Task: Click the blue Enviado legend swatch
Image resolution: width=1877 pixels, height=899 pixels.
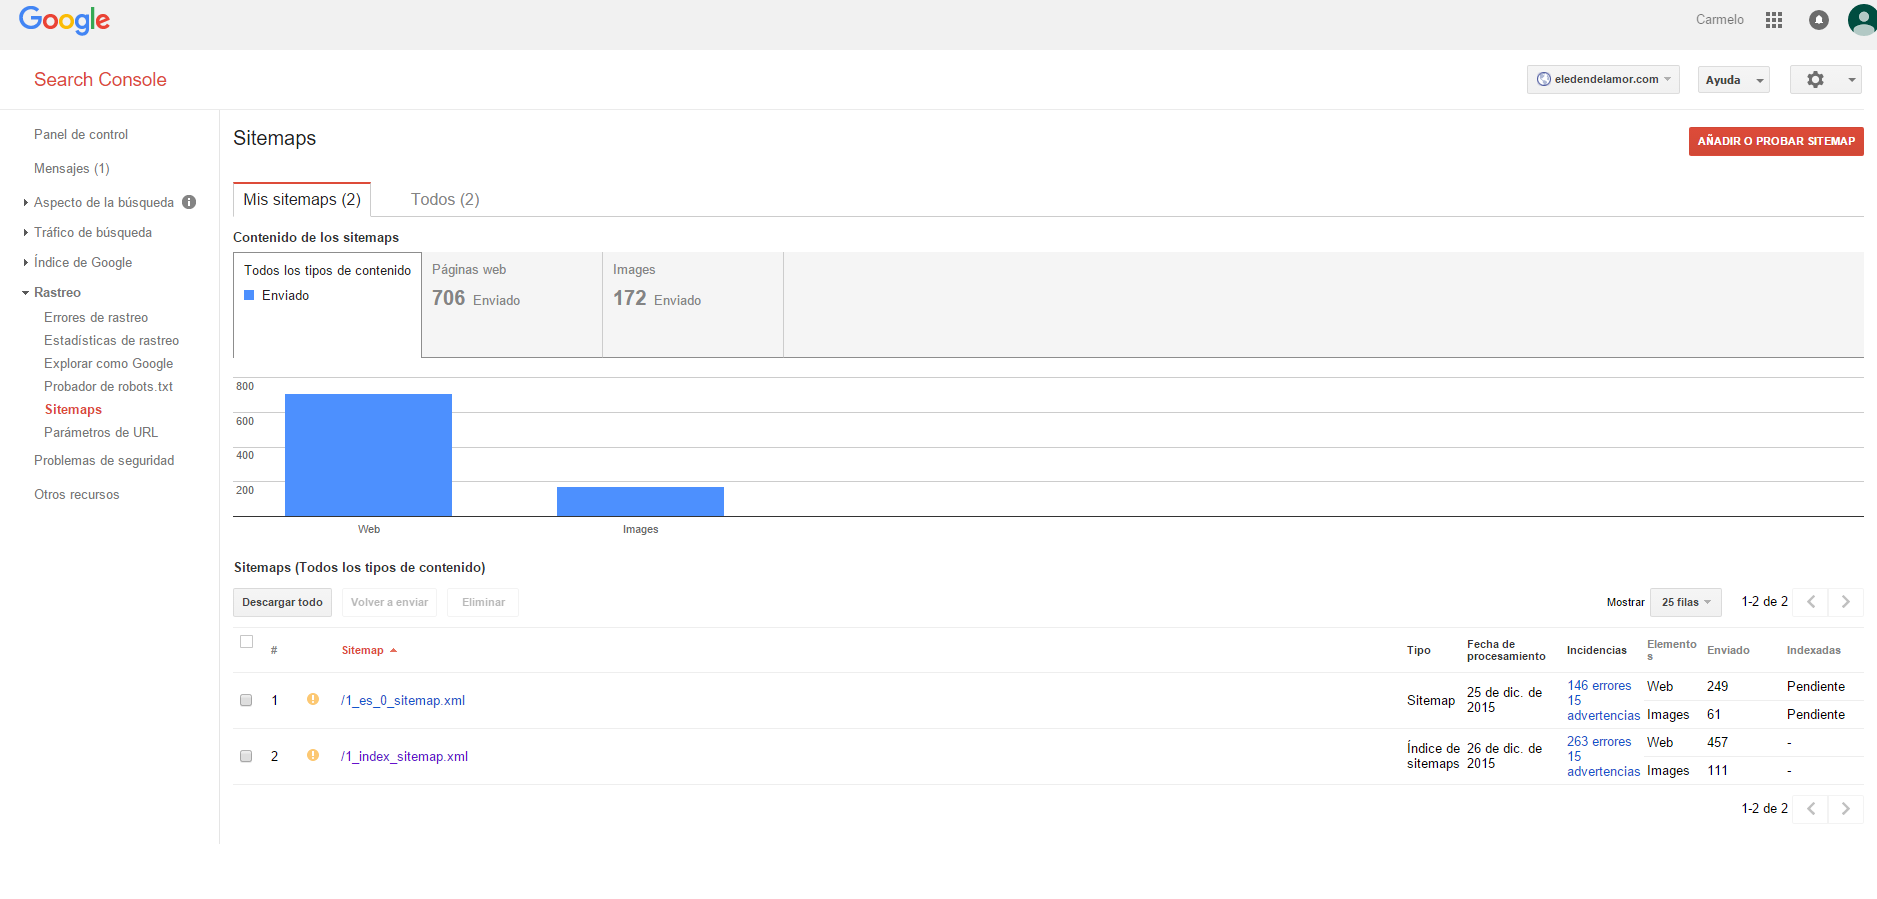Action: point(249,295)
